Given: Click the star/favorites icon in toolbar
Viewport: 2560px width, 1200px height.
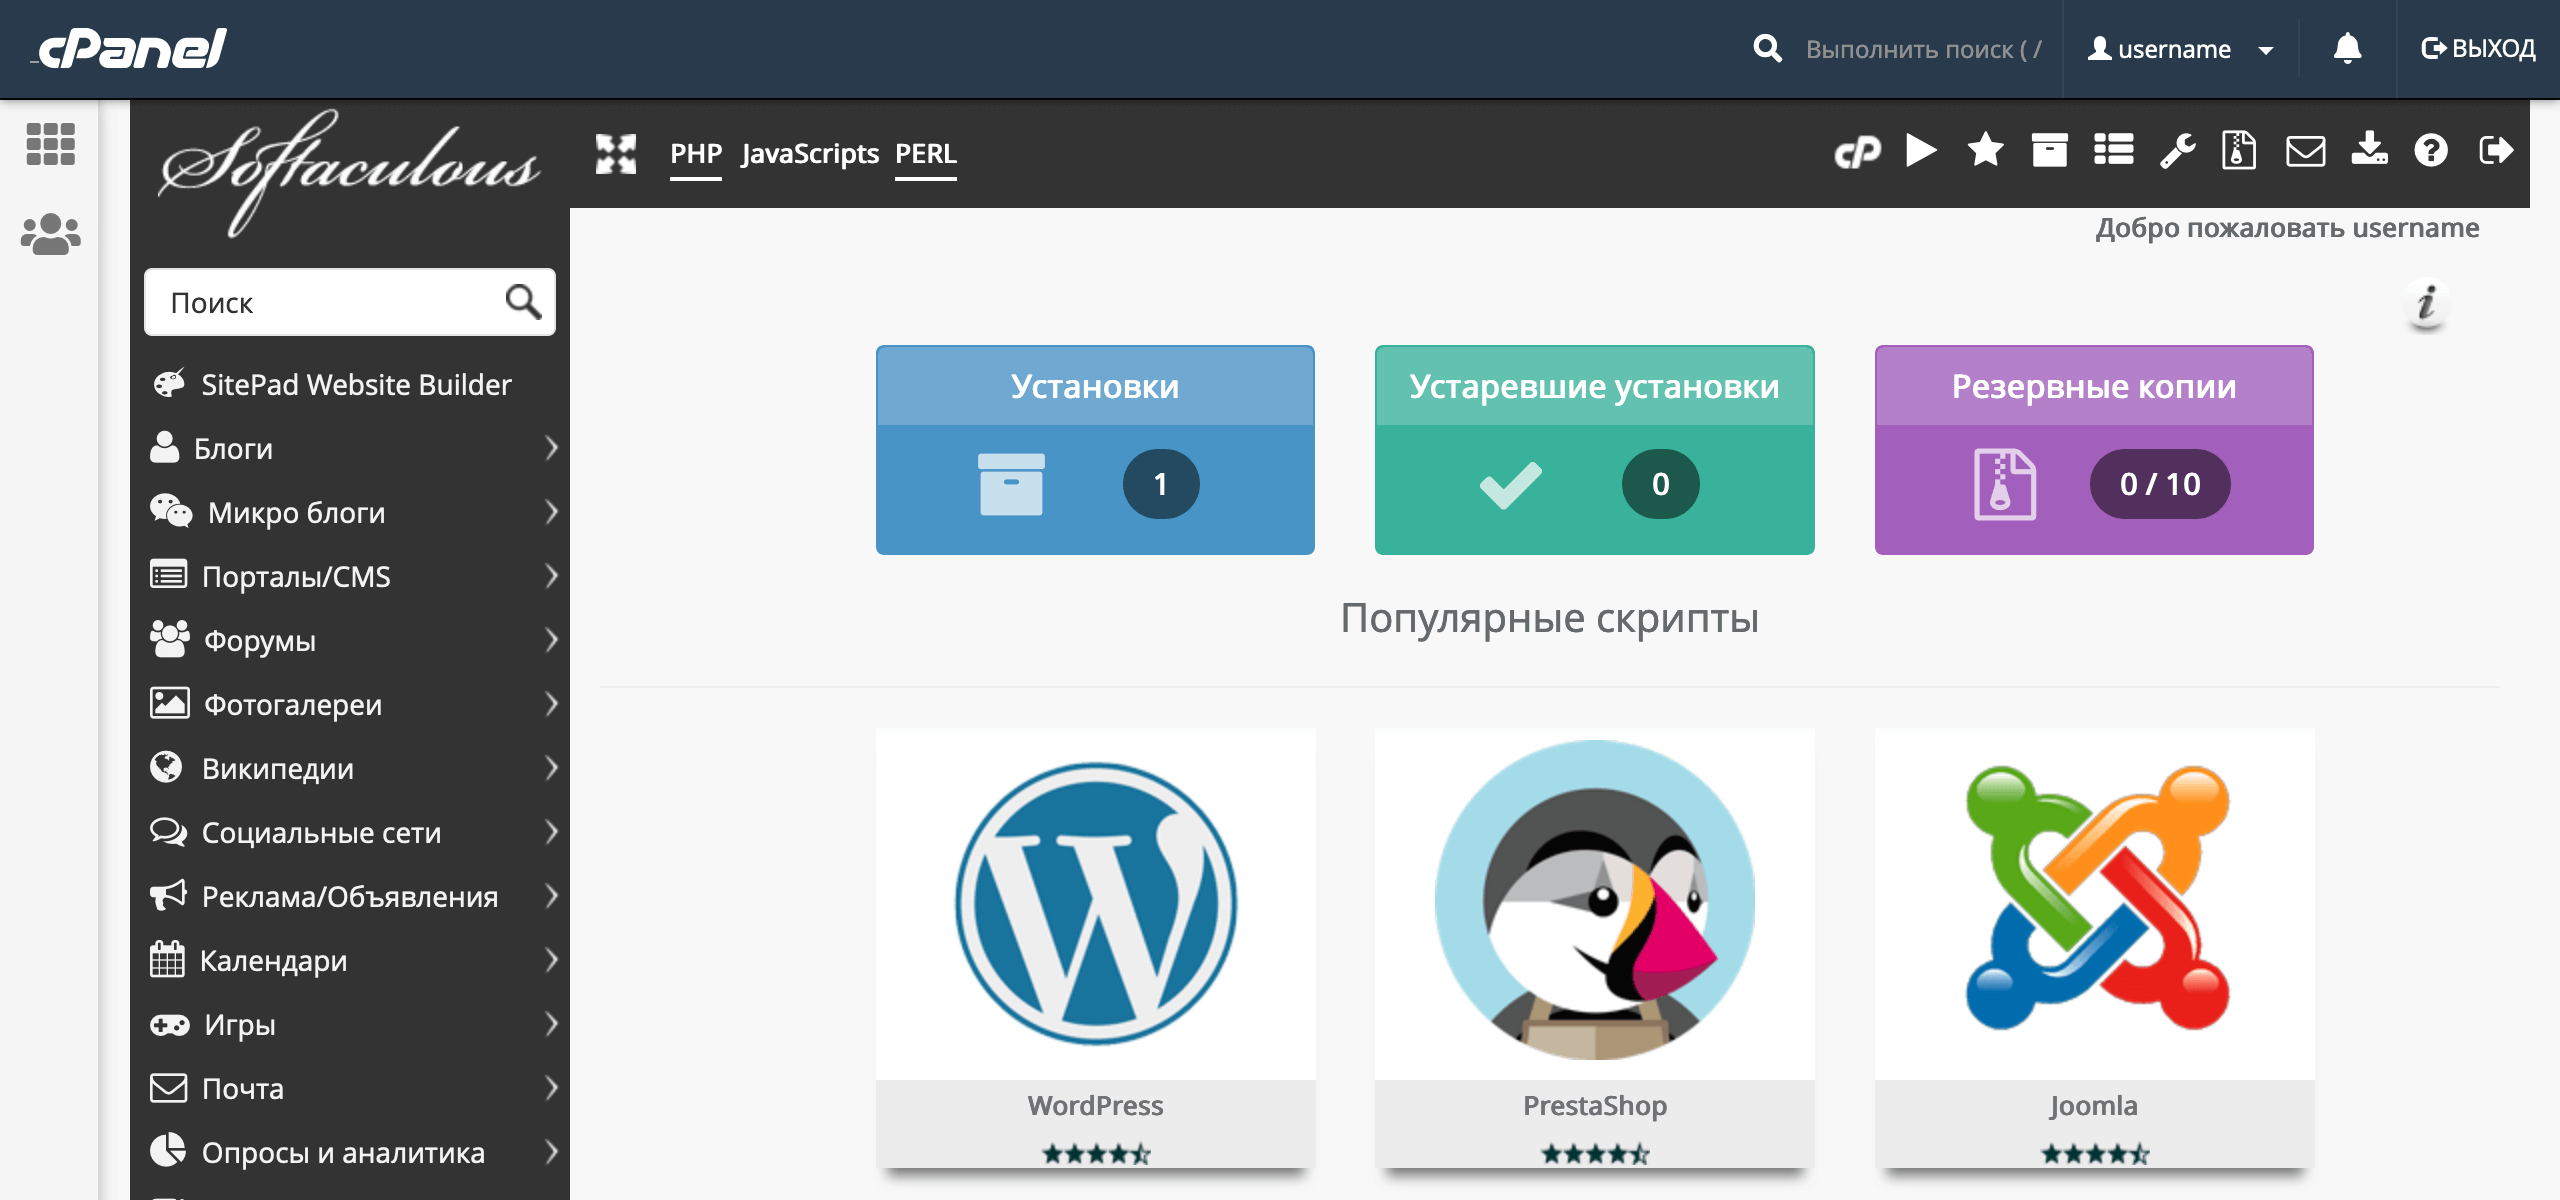Looking at the screenshot, I should tap(1987, 152).
